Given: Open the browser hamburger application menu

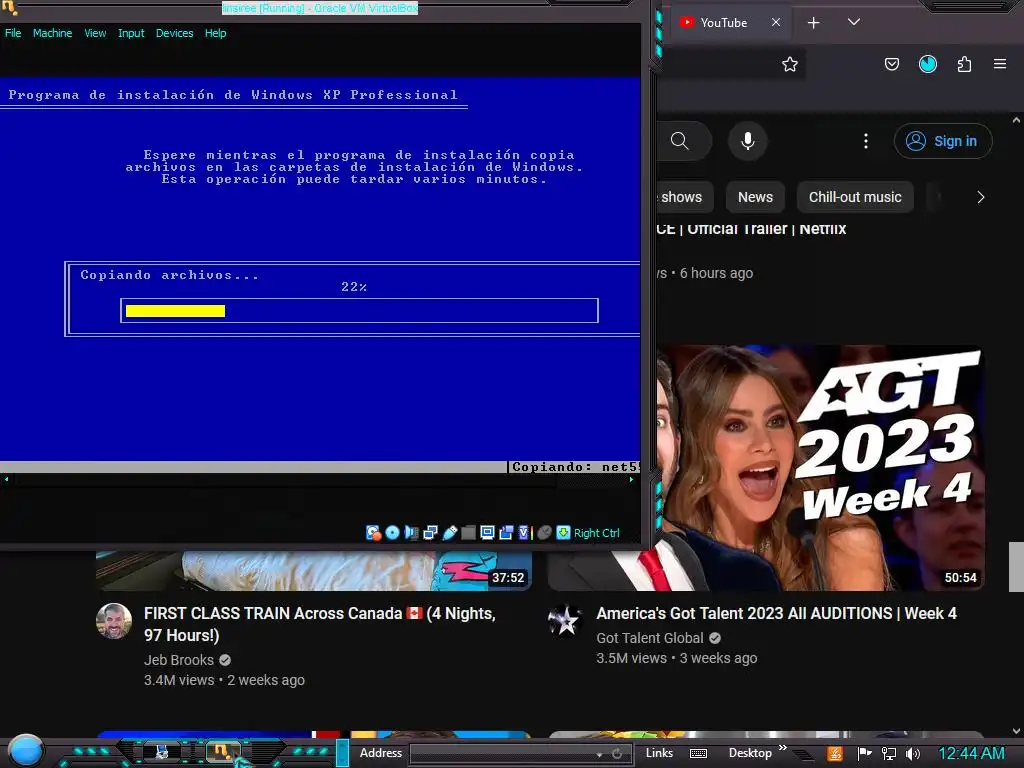Looking at the screenshot, I should point(1000,64).
